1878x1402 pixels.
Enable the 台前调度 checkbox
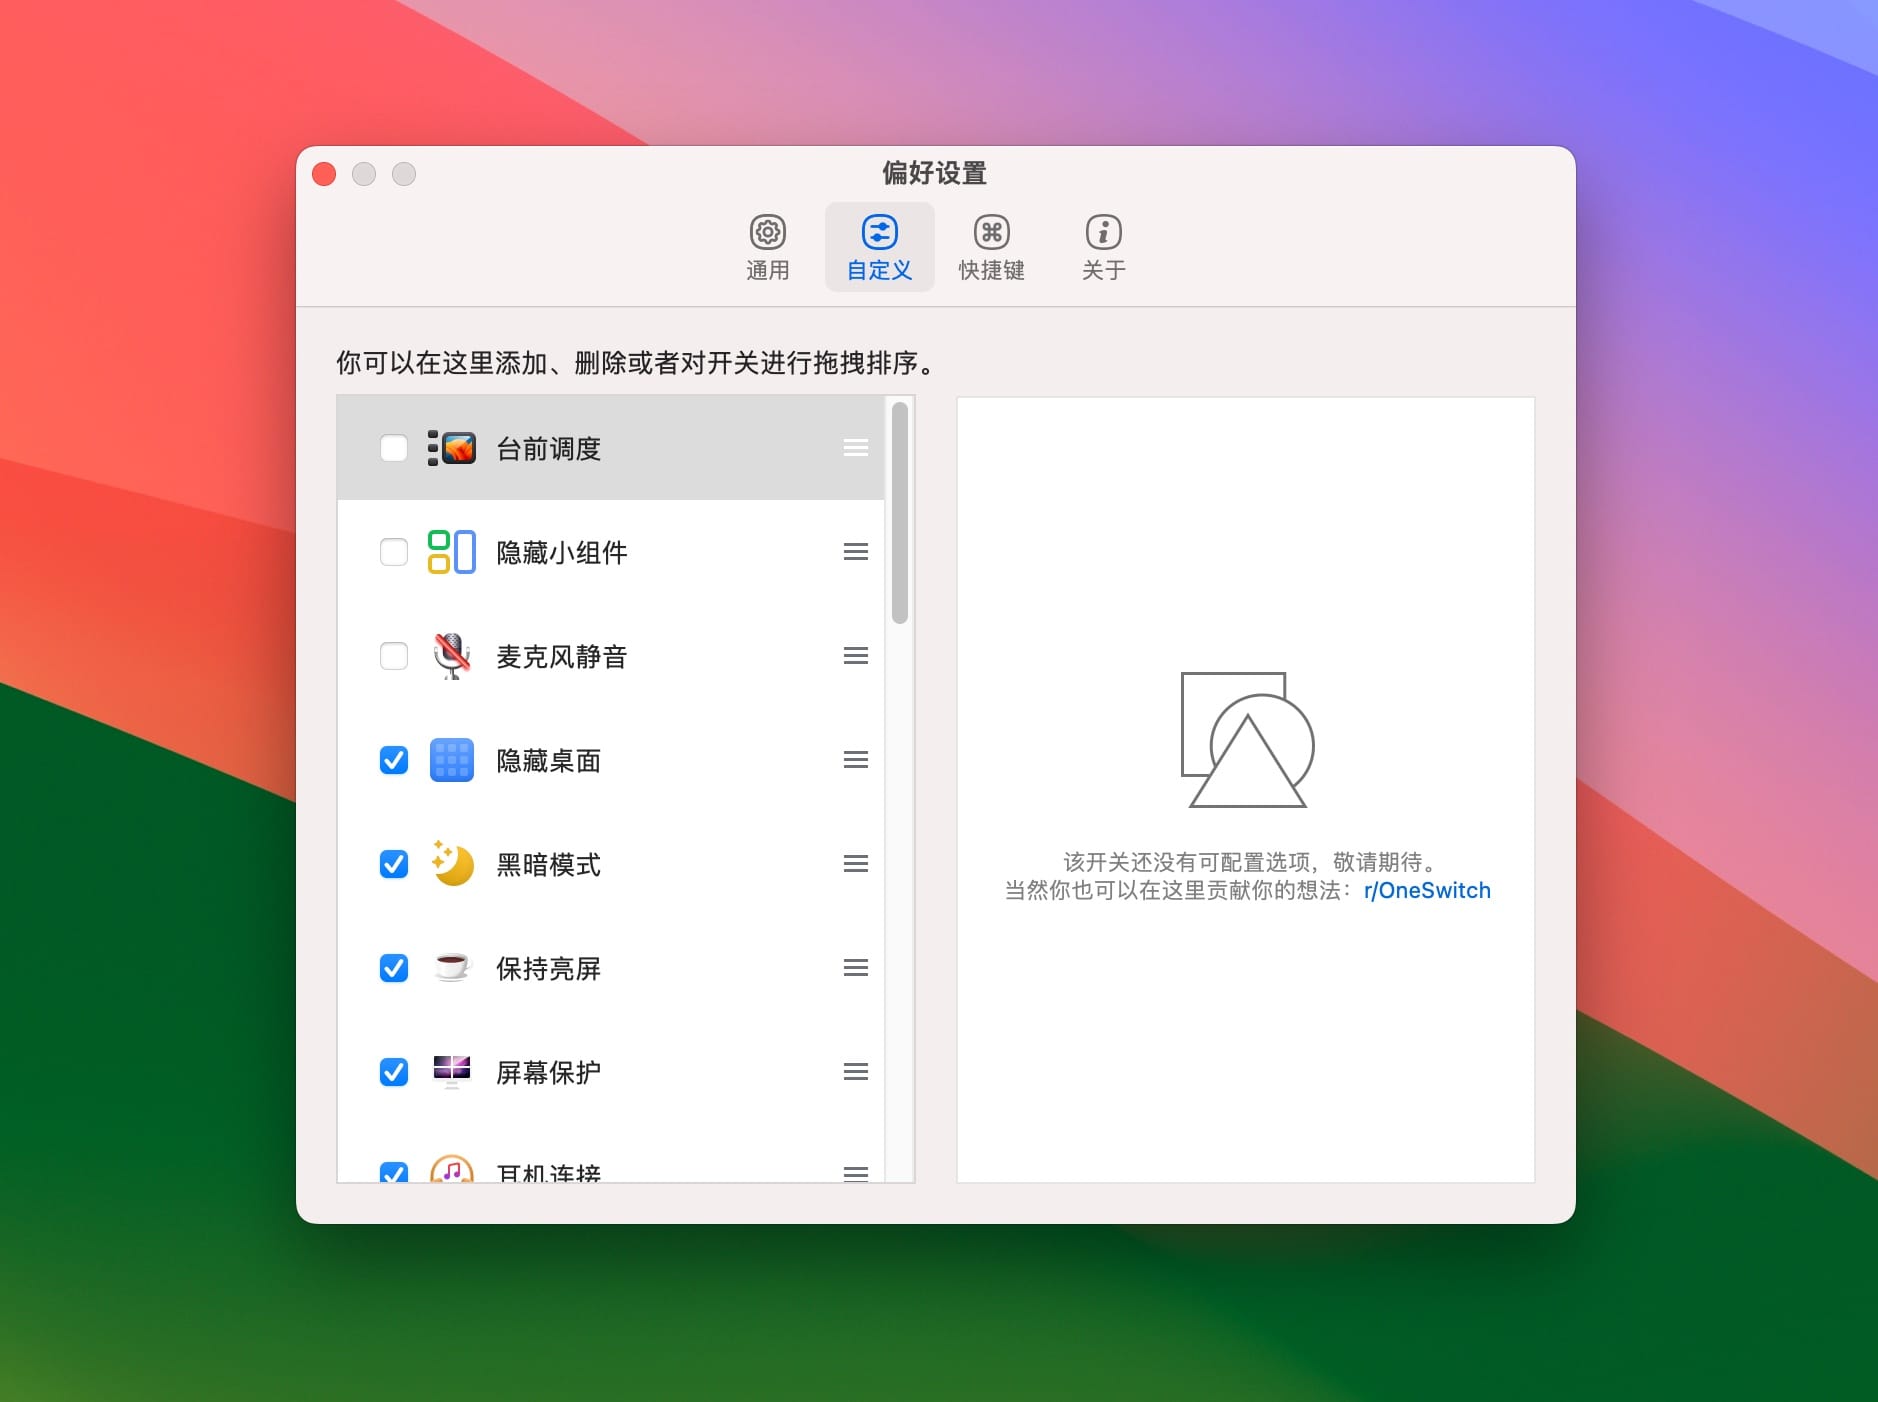[394, 448]
